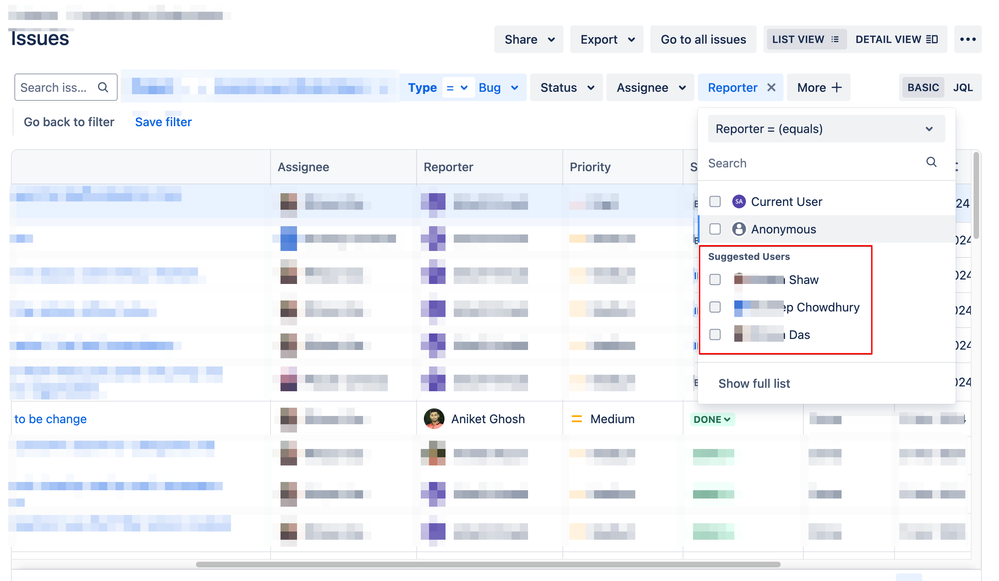
Task: Open the Reporter equals operator dropdown
Action: pos(826,129)
